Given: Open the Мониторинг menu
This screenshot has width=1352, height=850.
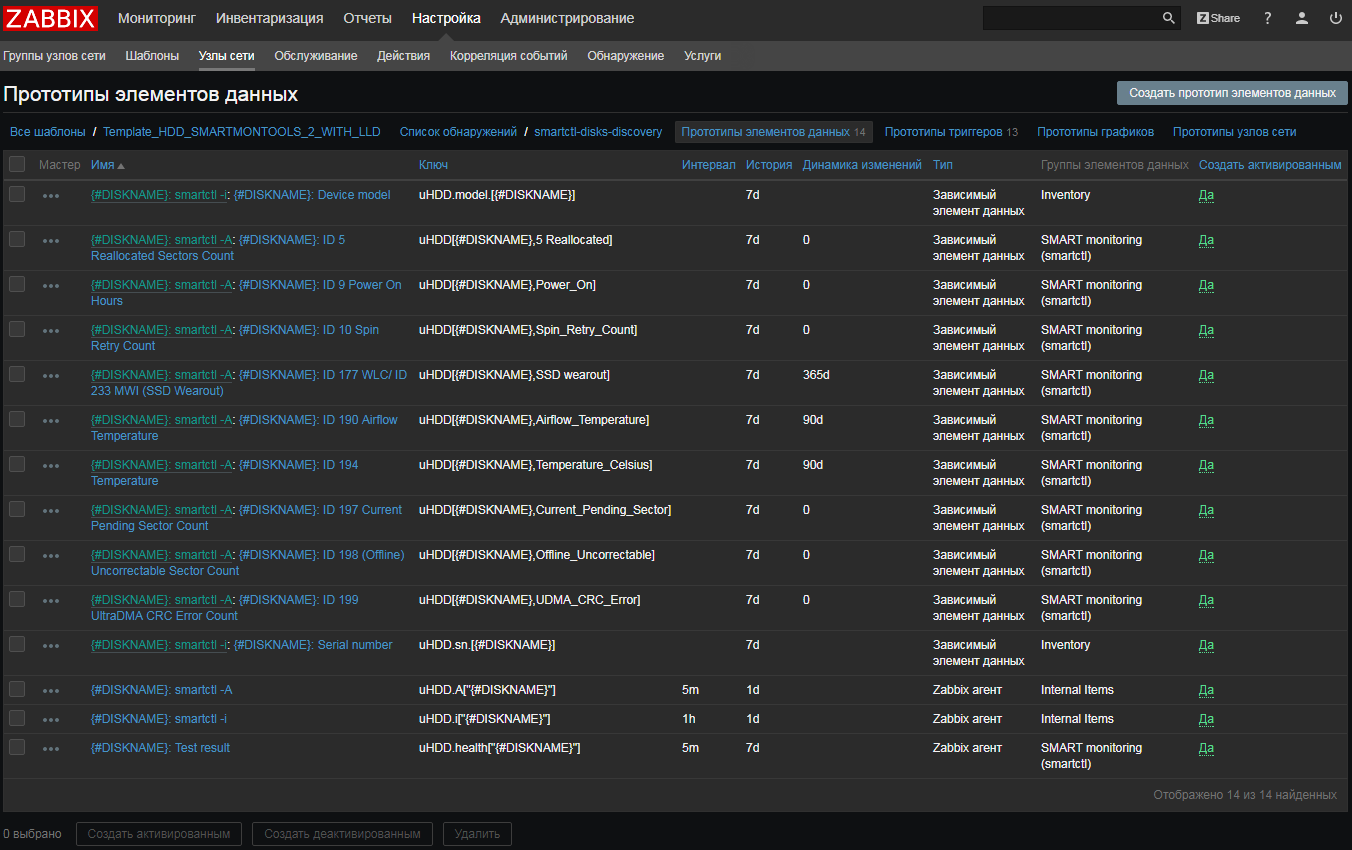Looking at the screenshot, I should tap(157, 18).
